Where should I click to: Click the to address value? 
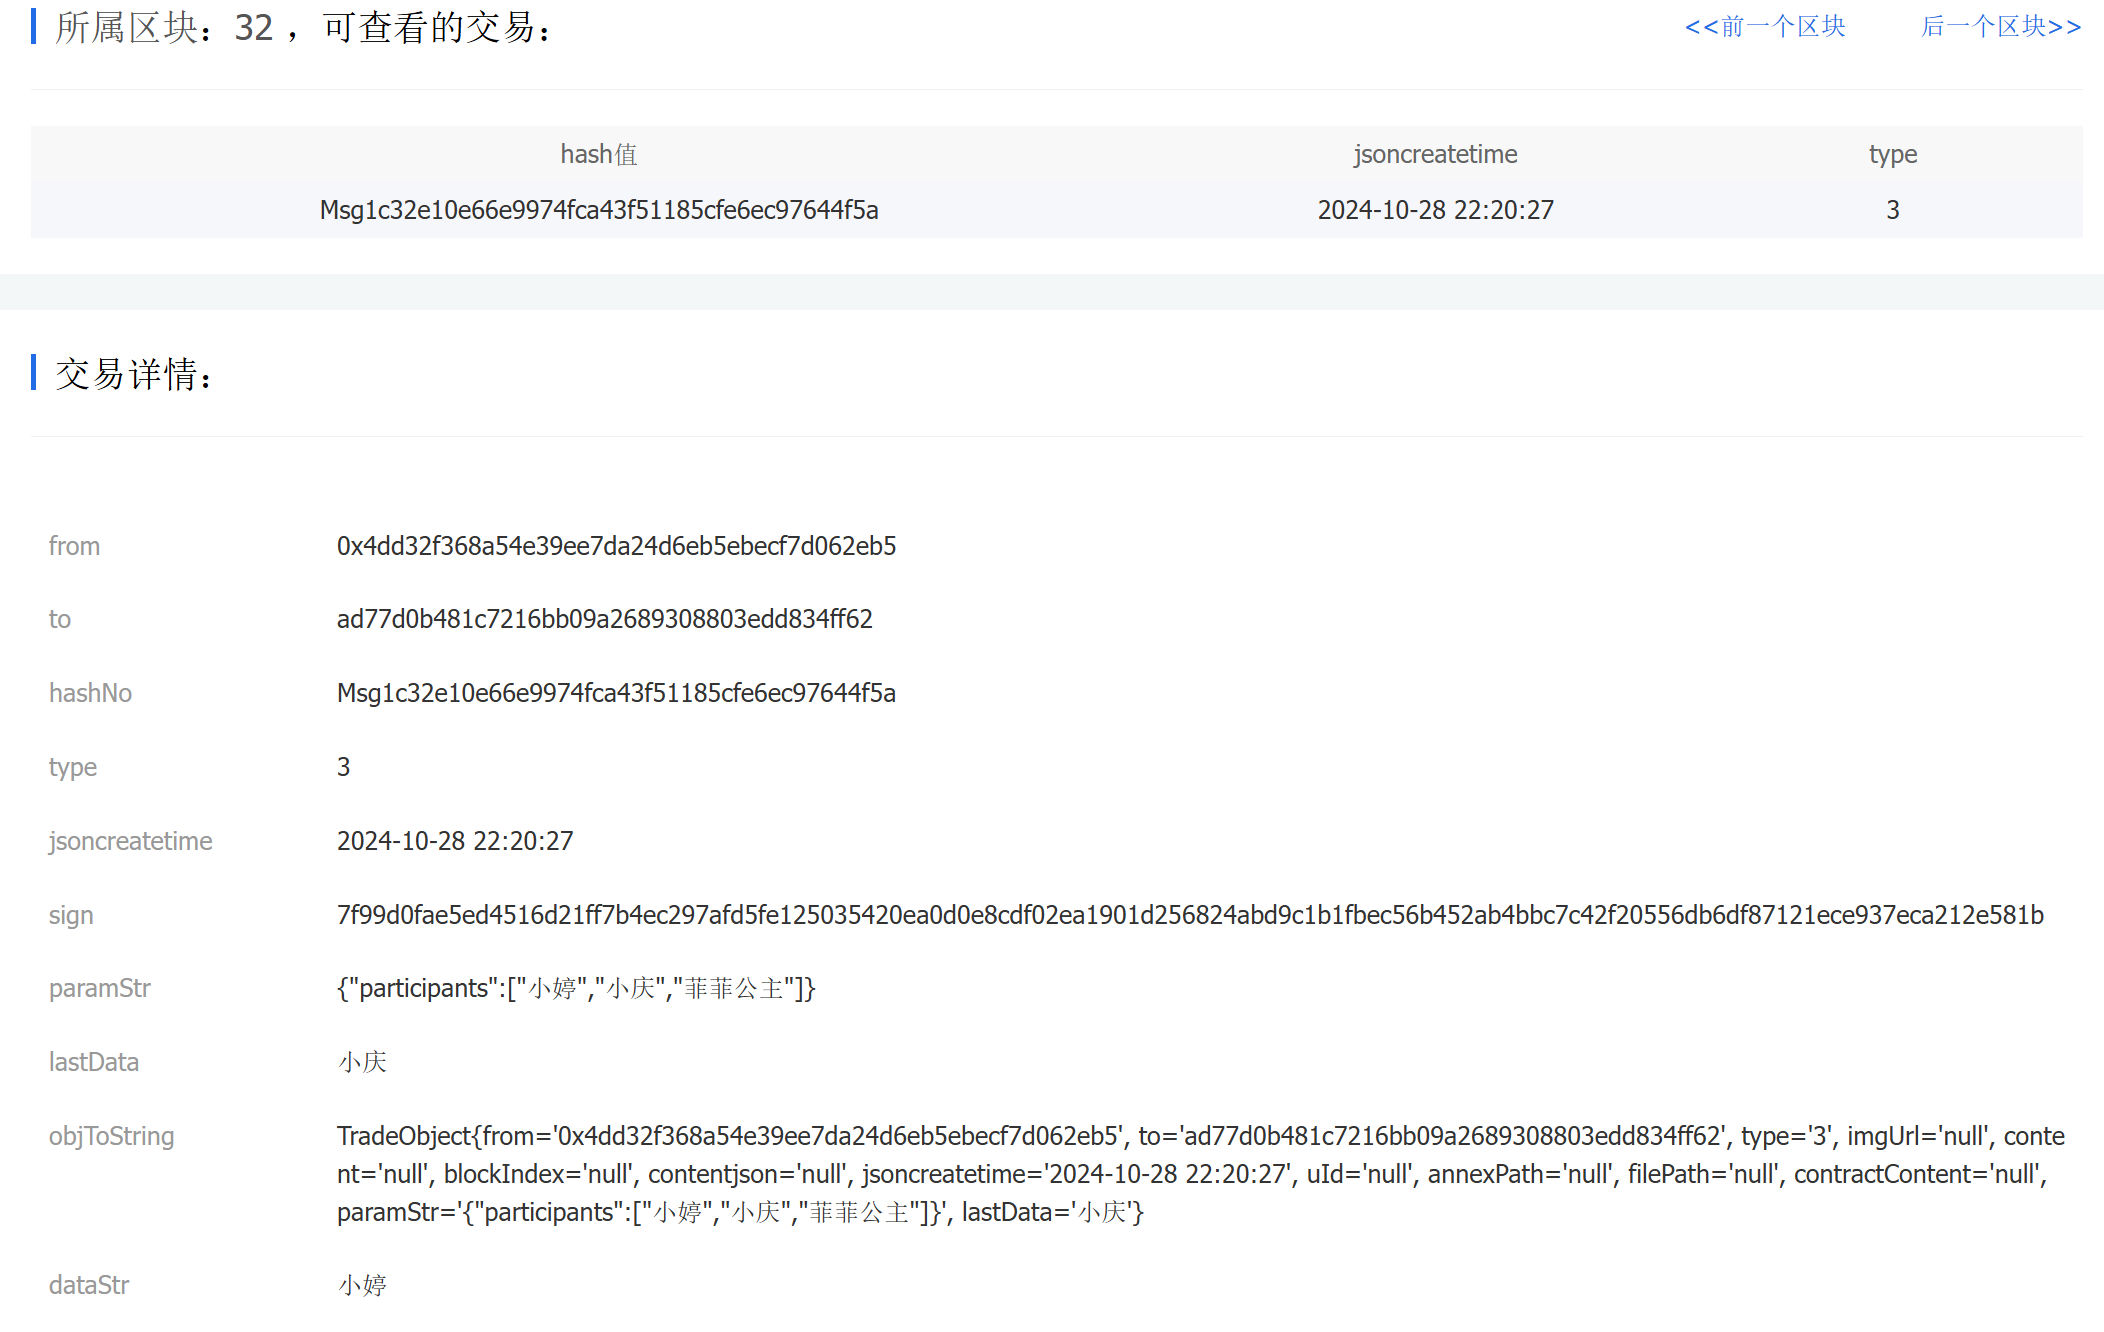point(604,619)
